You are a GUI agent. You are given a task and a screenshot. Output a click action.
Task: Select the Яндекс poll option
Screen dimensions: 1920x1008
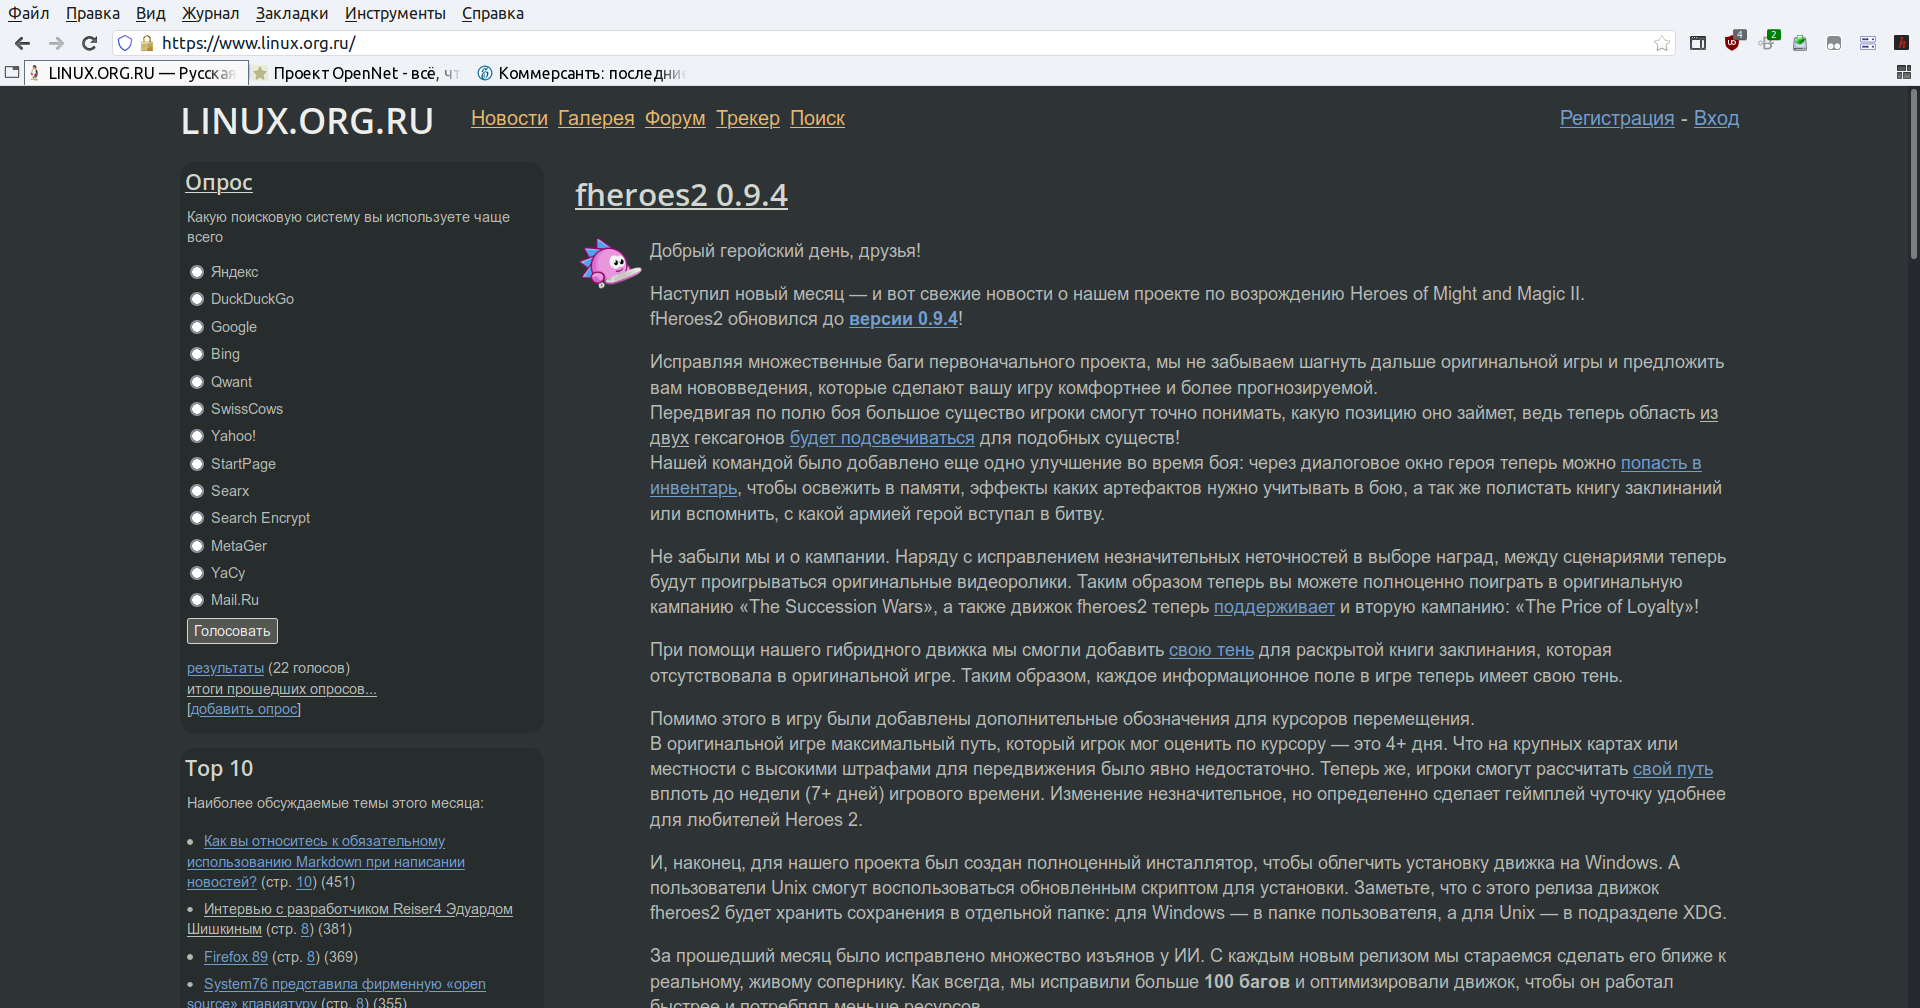(197, 272)
